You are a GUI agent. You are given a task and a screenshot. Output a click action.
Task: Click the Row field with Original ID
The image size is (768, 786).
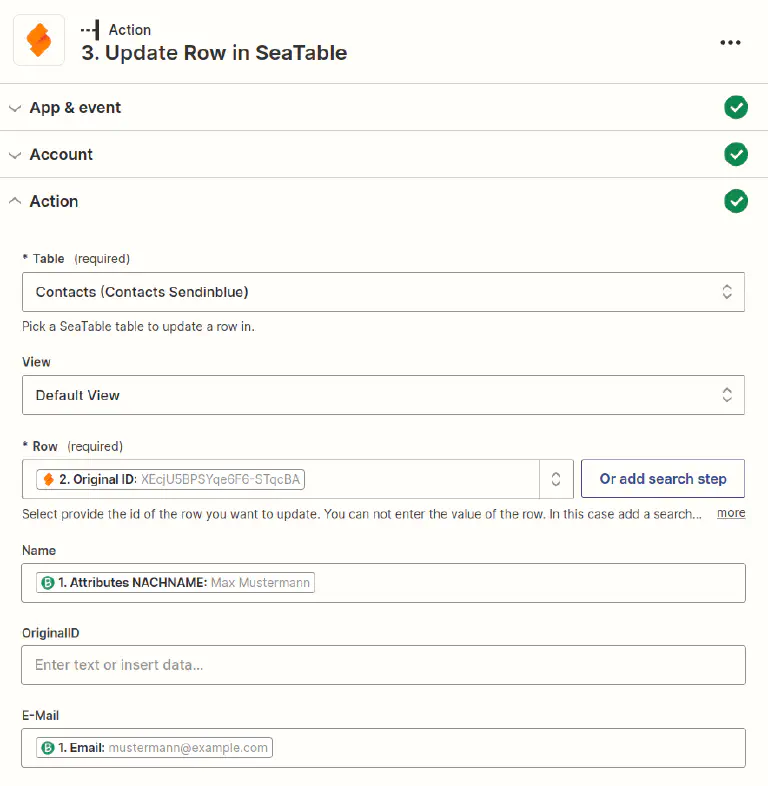click(420, 479)
